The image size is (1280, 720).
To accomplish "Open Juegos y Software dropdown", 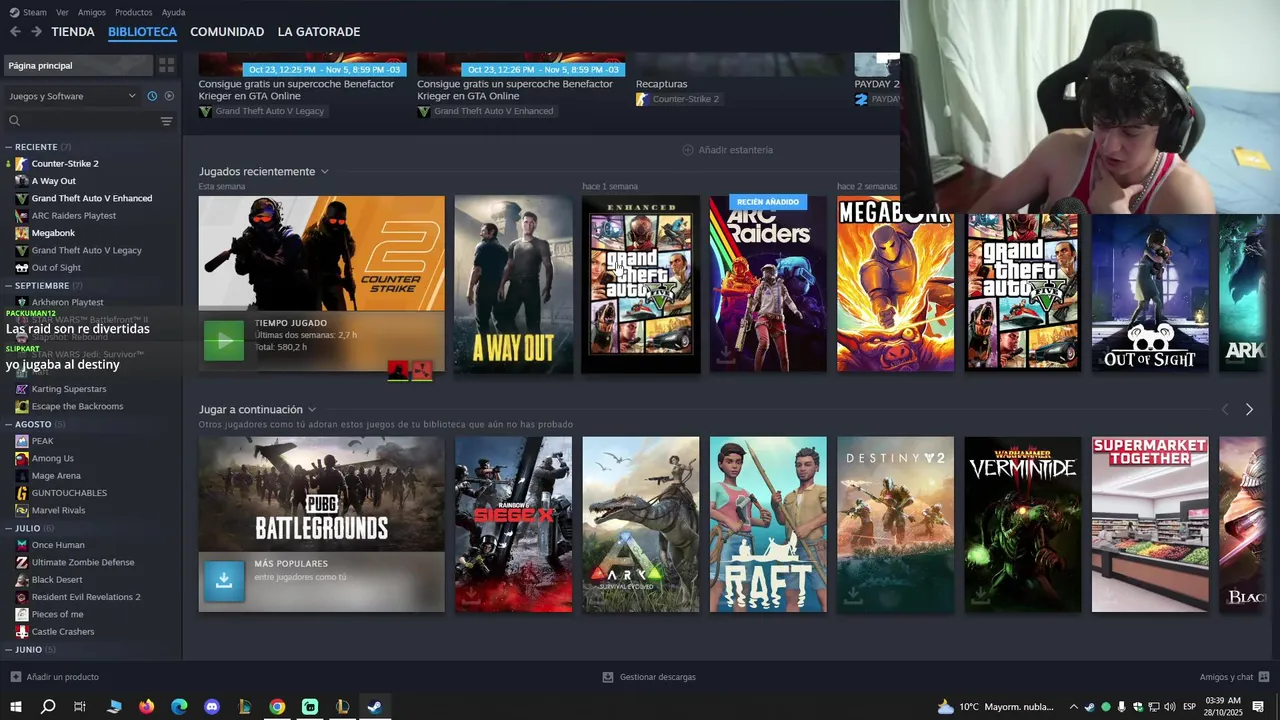I will [72, 96].
